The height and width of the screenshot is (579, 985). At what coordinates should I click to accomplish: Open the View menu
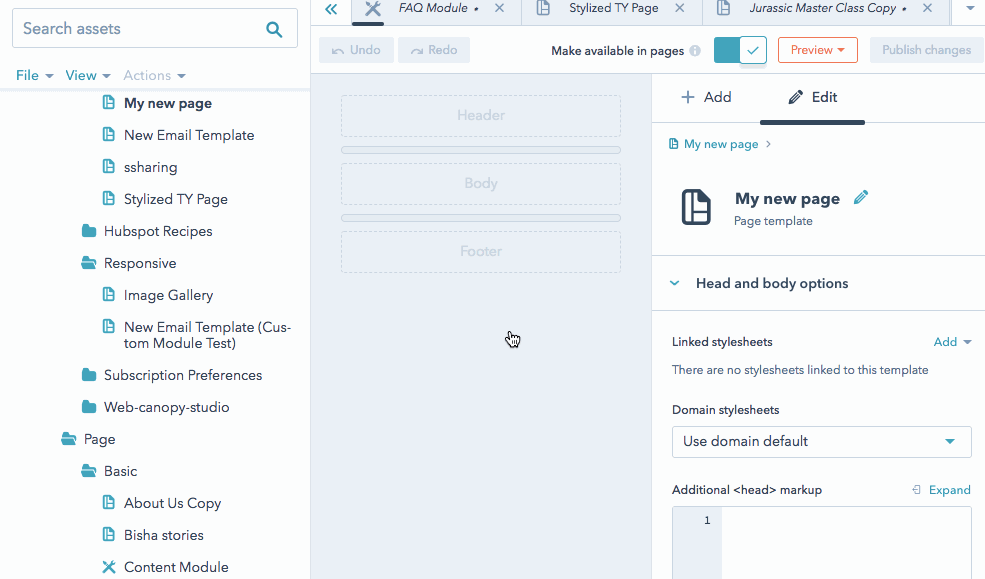tap(88, 75)
